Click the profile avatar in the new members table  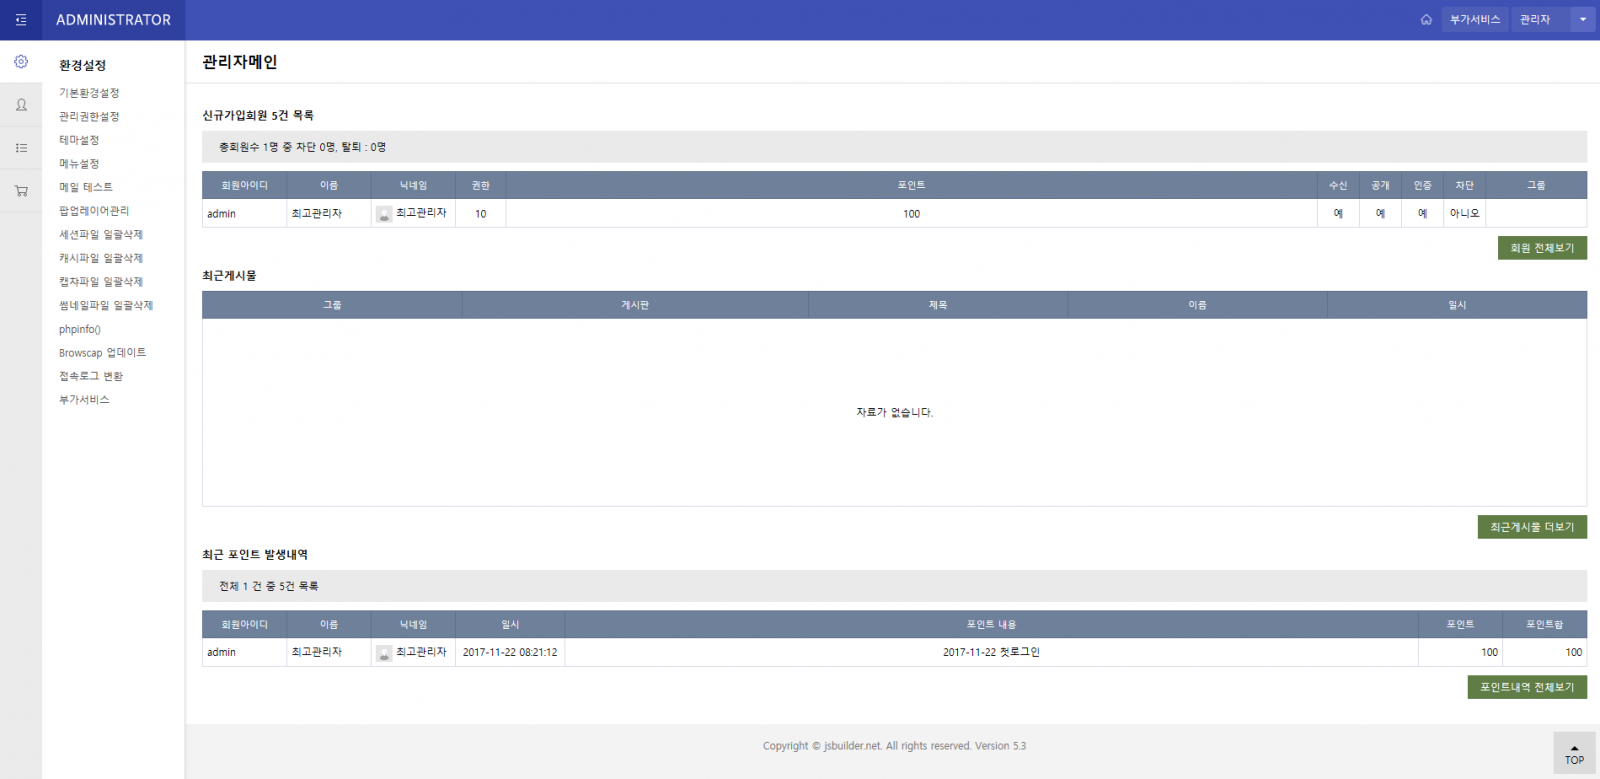(x=384, y=214)
